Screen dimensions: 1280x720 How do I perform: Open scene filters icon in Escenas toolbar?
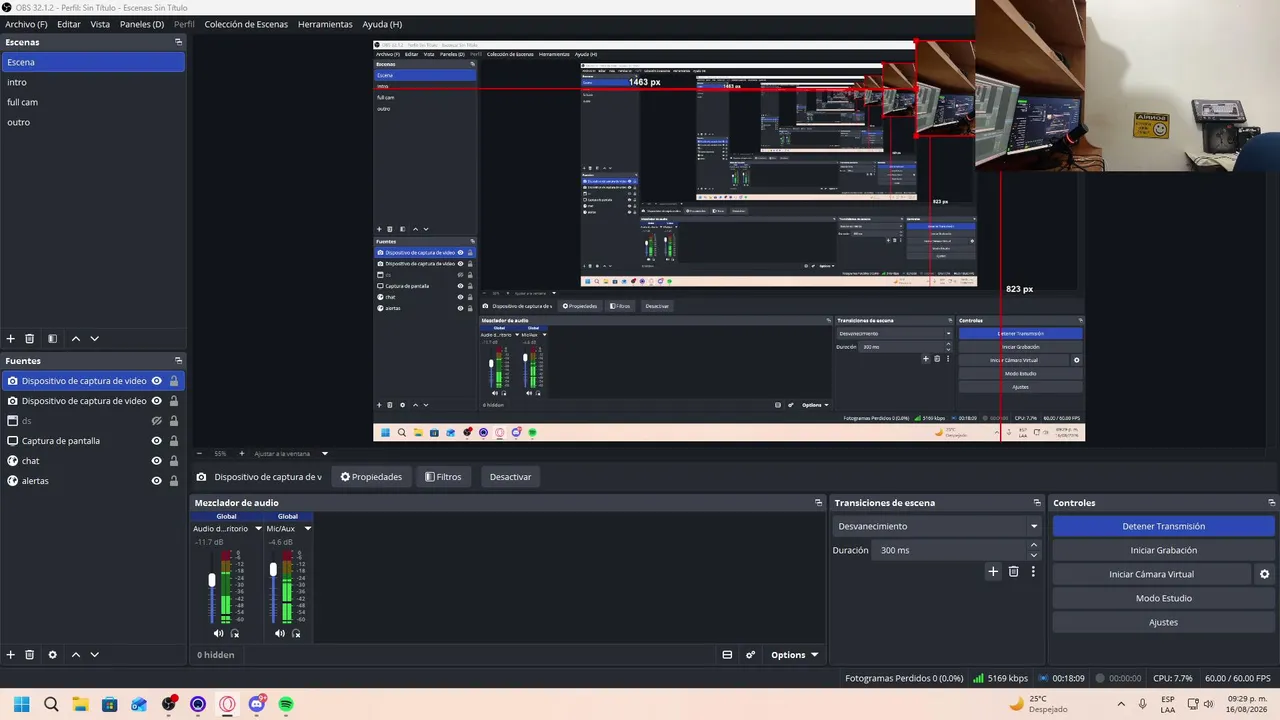[x=52, y=339]
